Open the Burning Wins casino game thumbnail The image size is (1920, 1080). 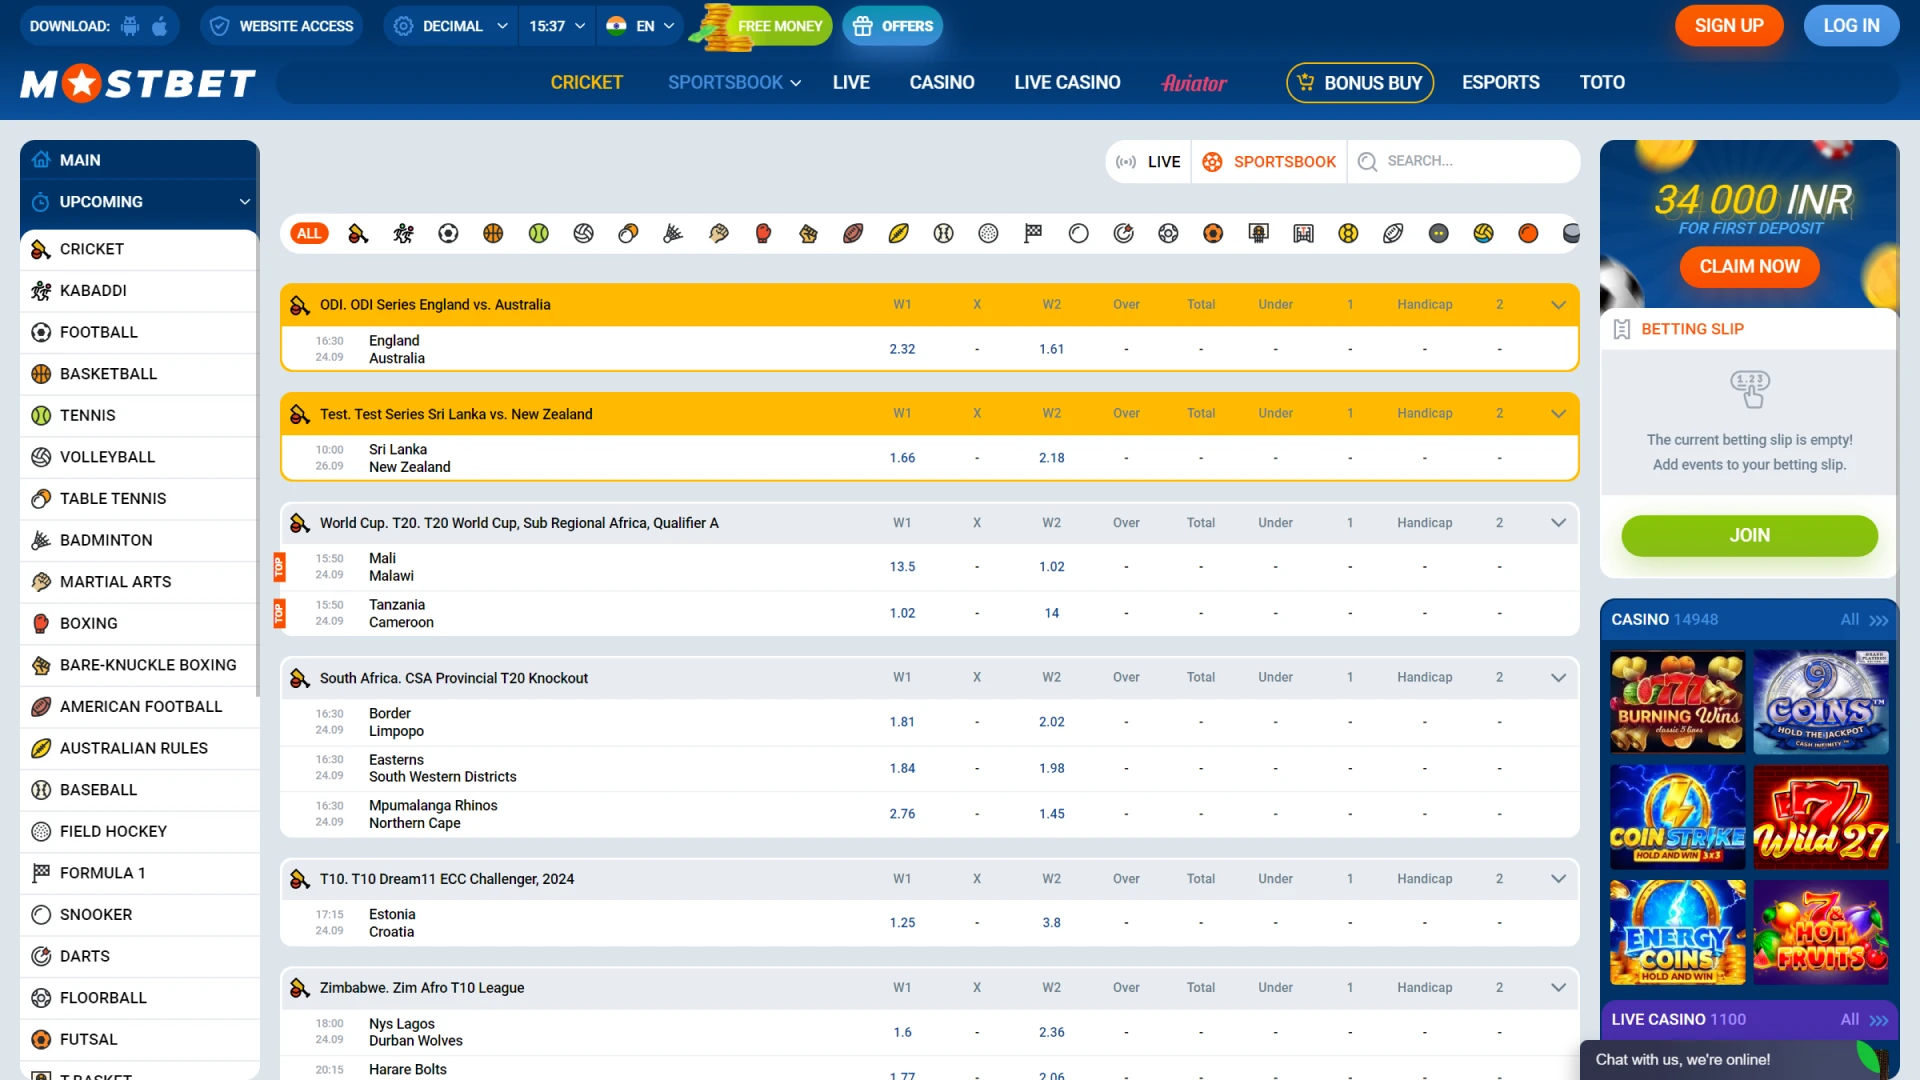pos(1677,702)
